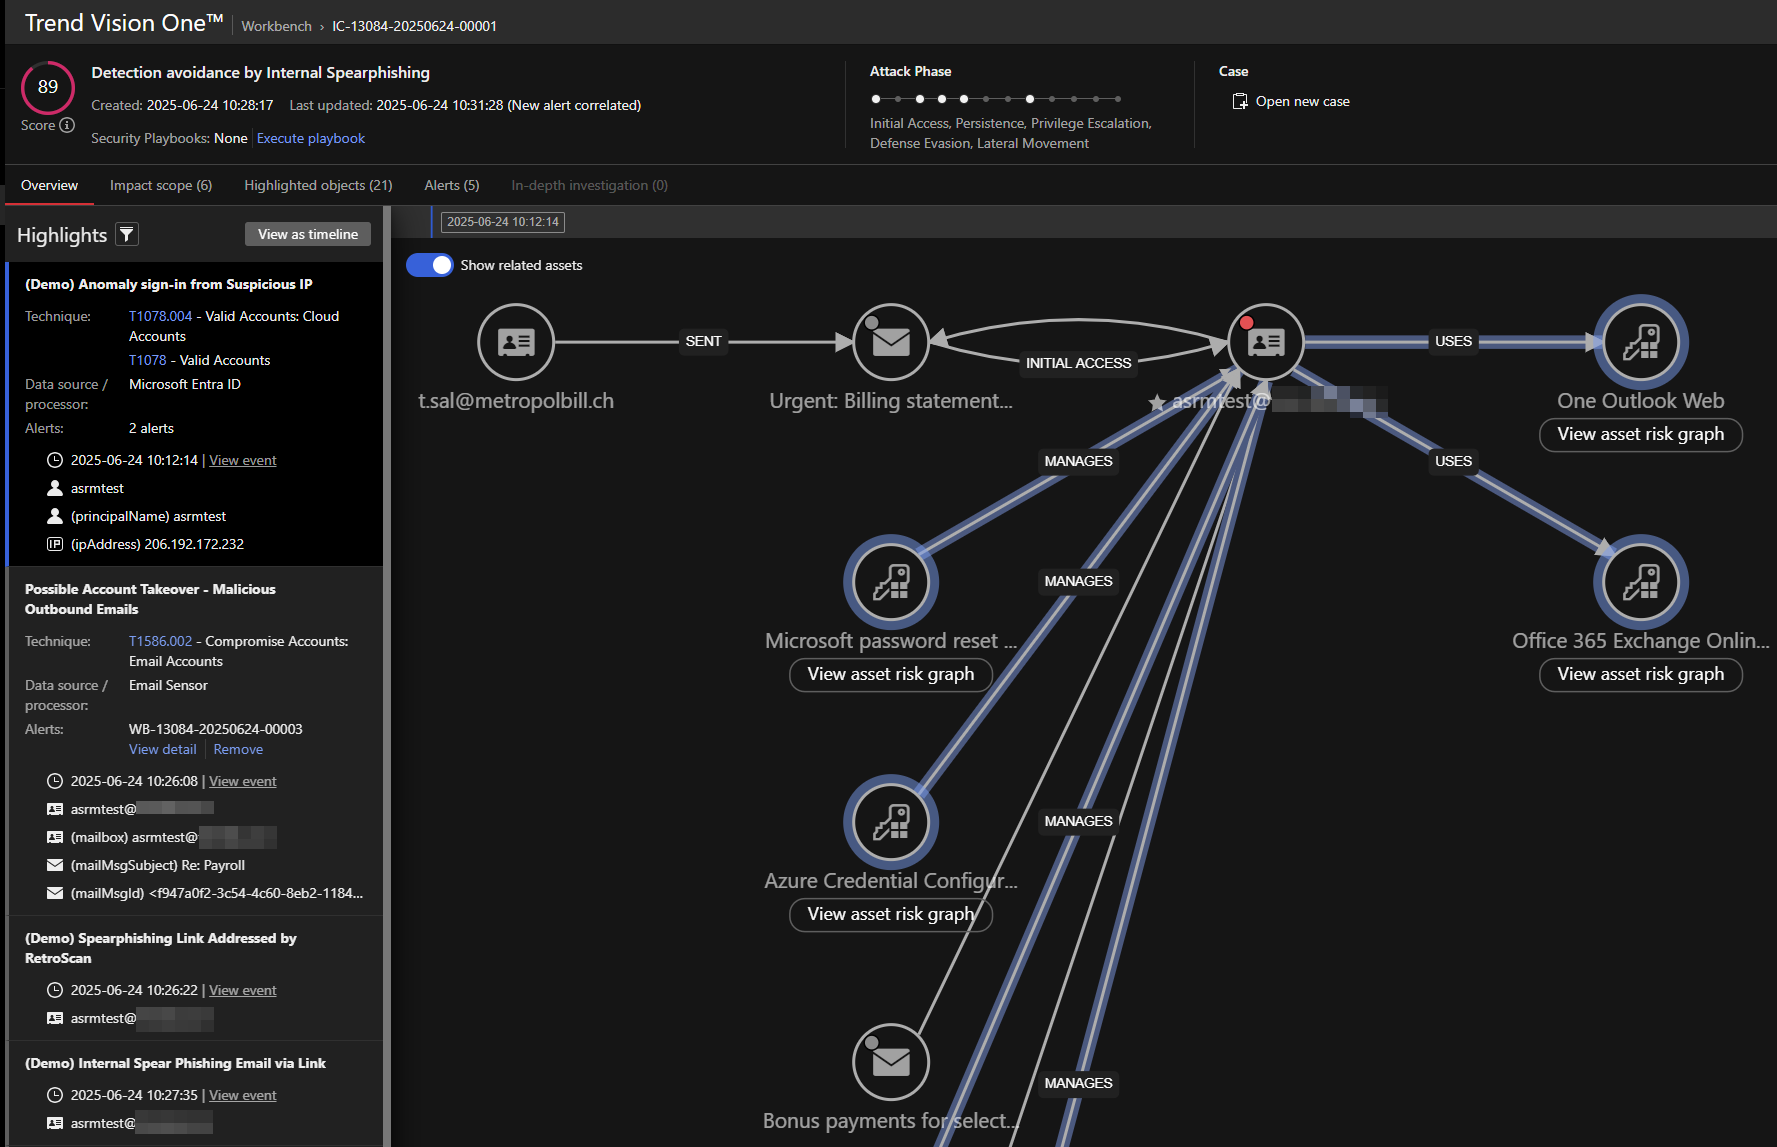Click View asset risk graph under One Outlook Web
Image resolution: width=1777 pixels, height=1147 pixels.
[x=1640, y=434]
